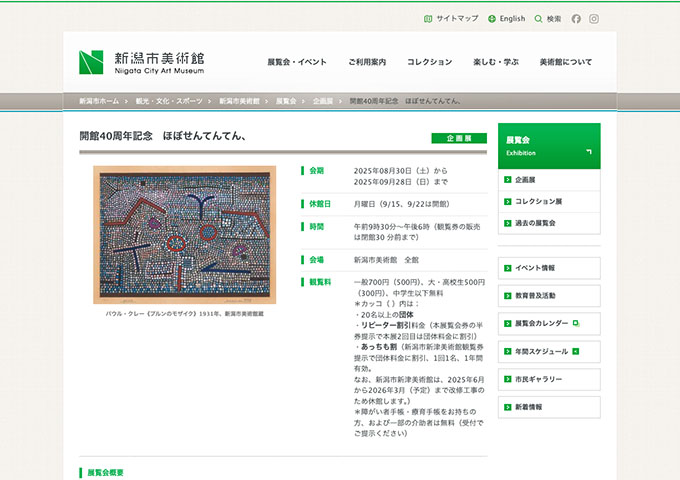Viewport: 680px width, 480px height.
Task: Go to 展覧会 breadcrumb
Action: pos(286,101)
